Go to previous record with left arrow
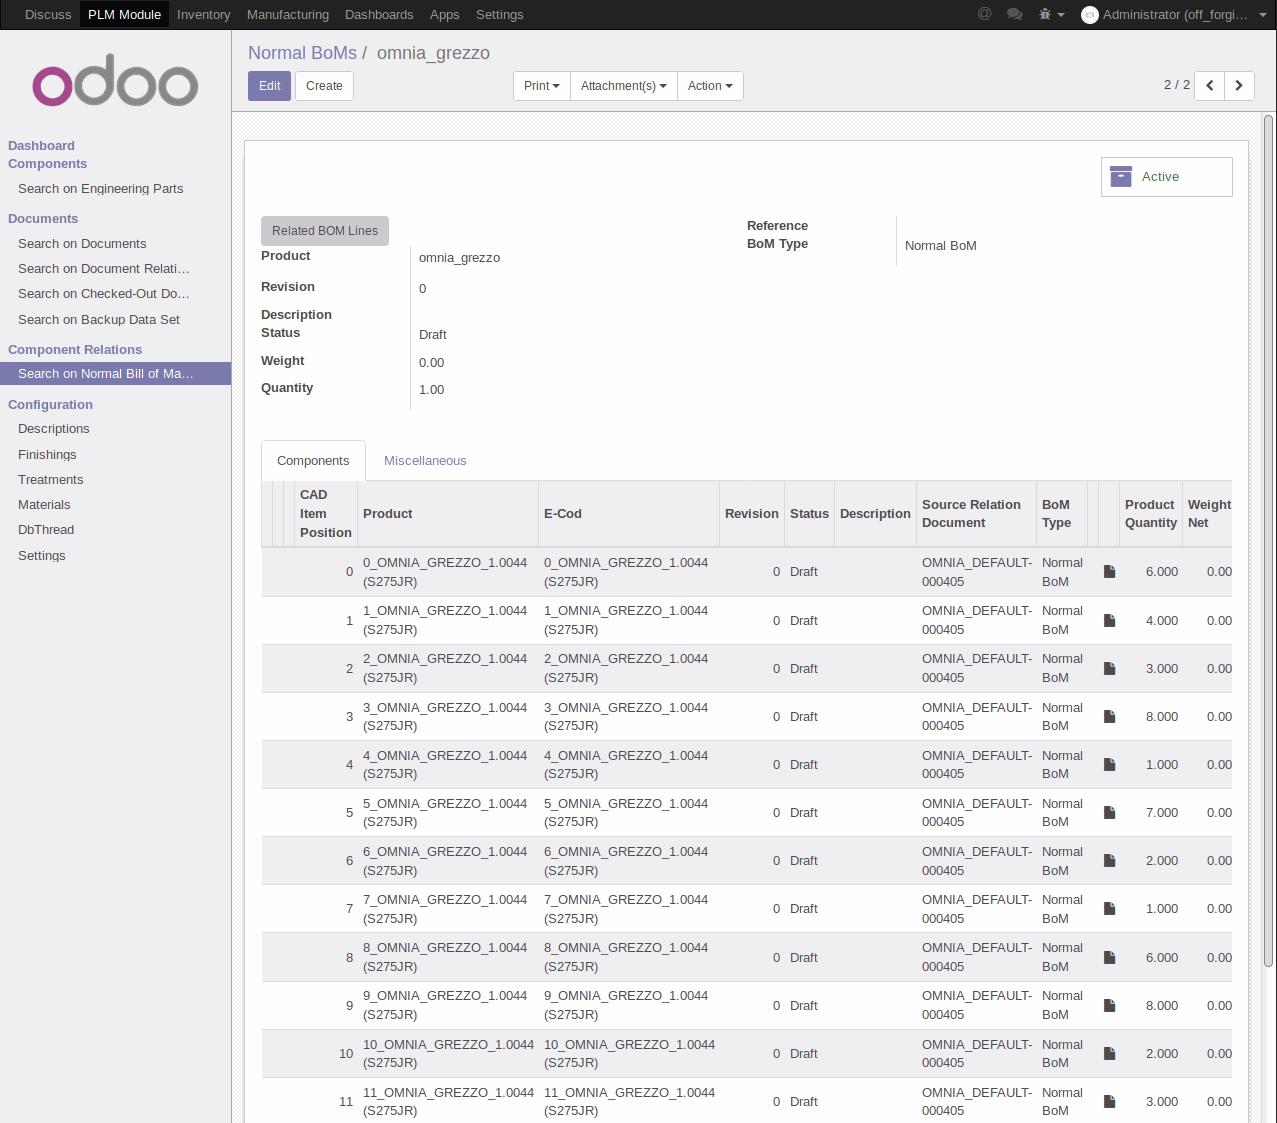 click(x=1209, y=86)
